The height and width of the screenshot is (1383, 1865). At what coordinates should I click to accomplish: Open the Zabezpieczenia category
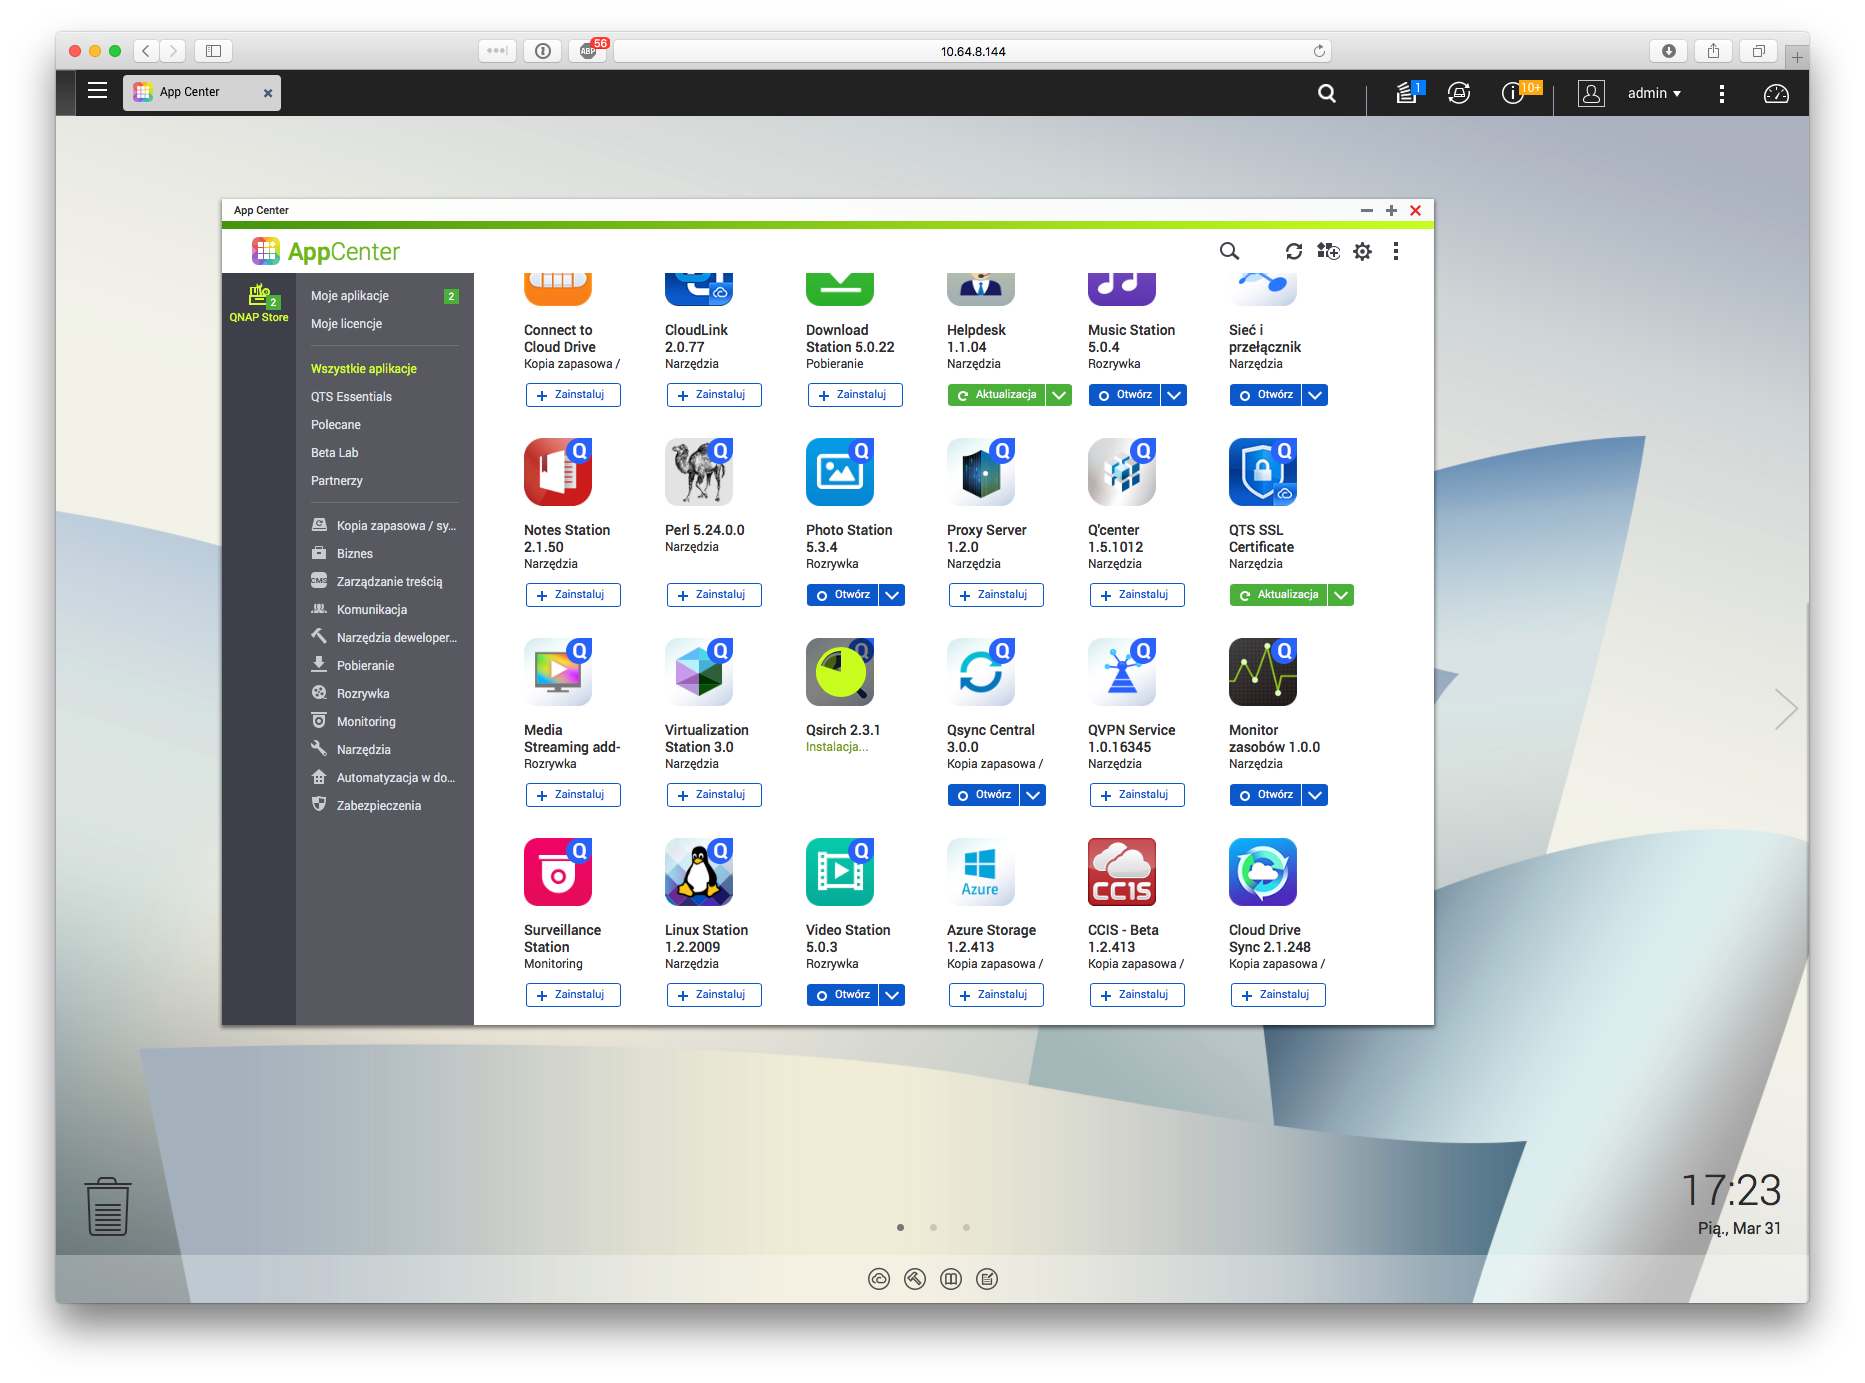[x=379, y=806]
